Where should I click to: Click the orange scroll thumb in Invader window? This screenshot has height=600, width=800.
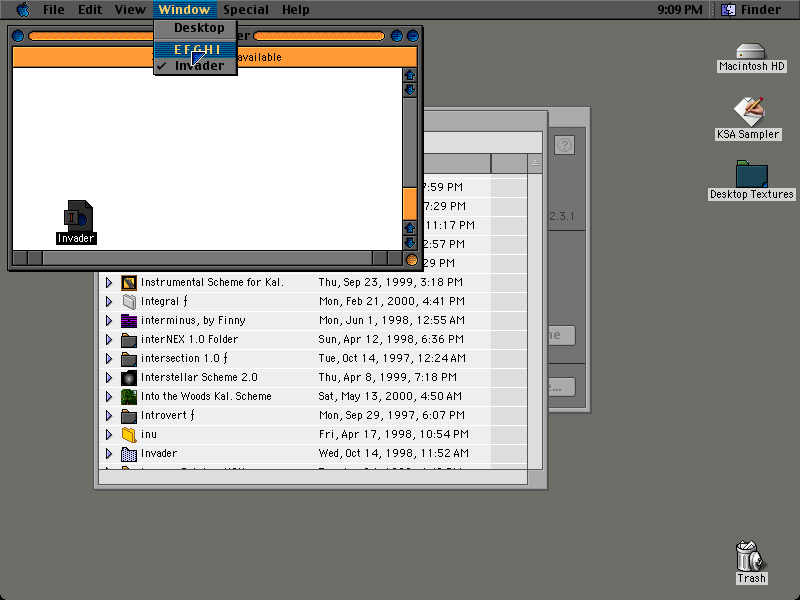[x=410, y=204]
